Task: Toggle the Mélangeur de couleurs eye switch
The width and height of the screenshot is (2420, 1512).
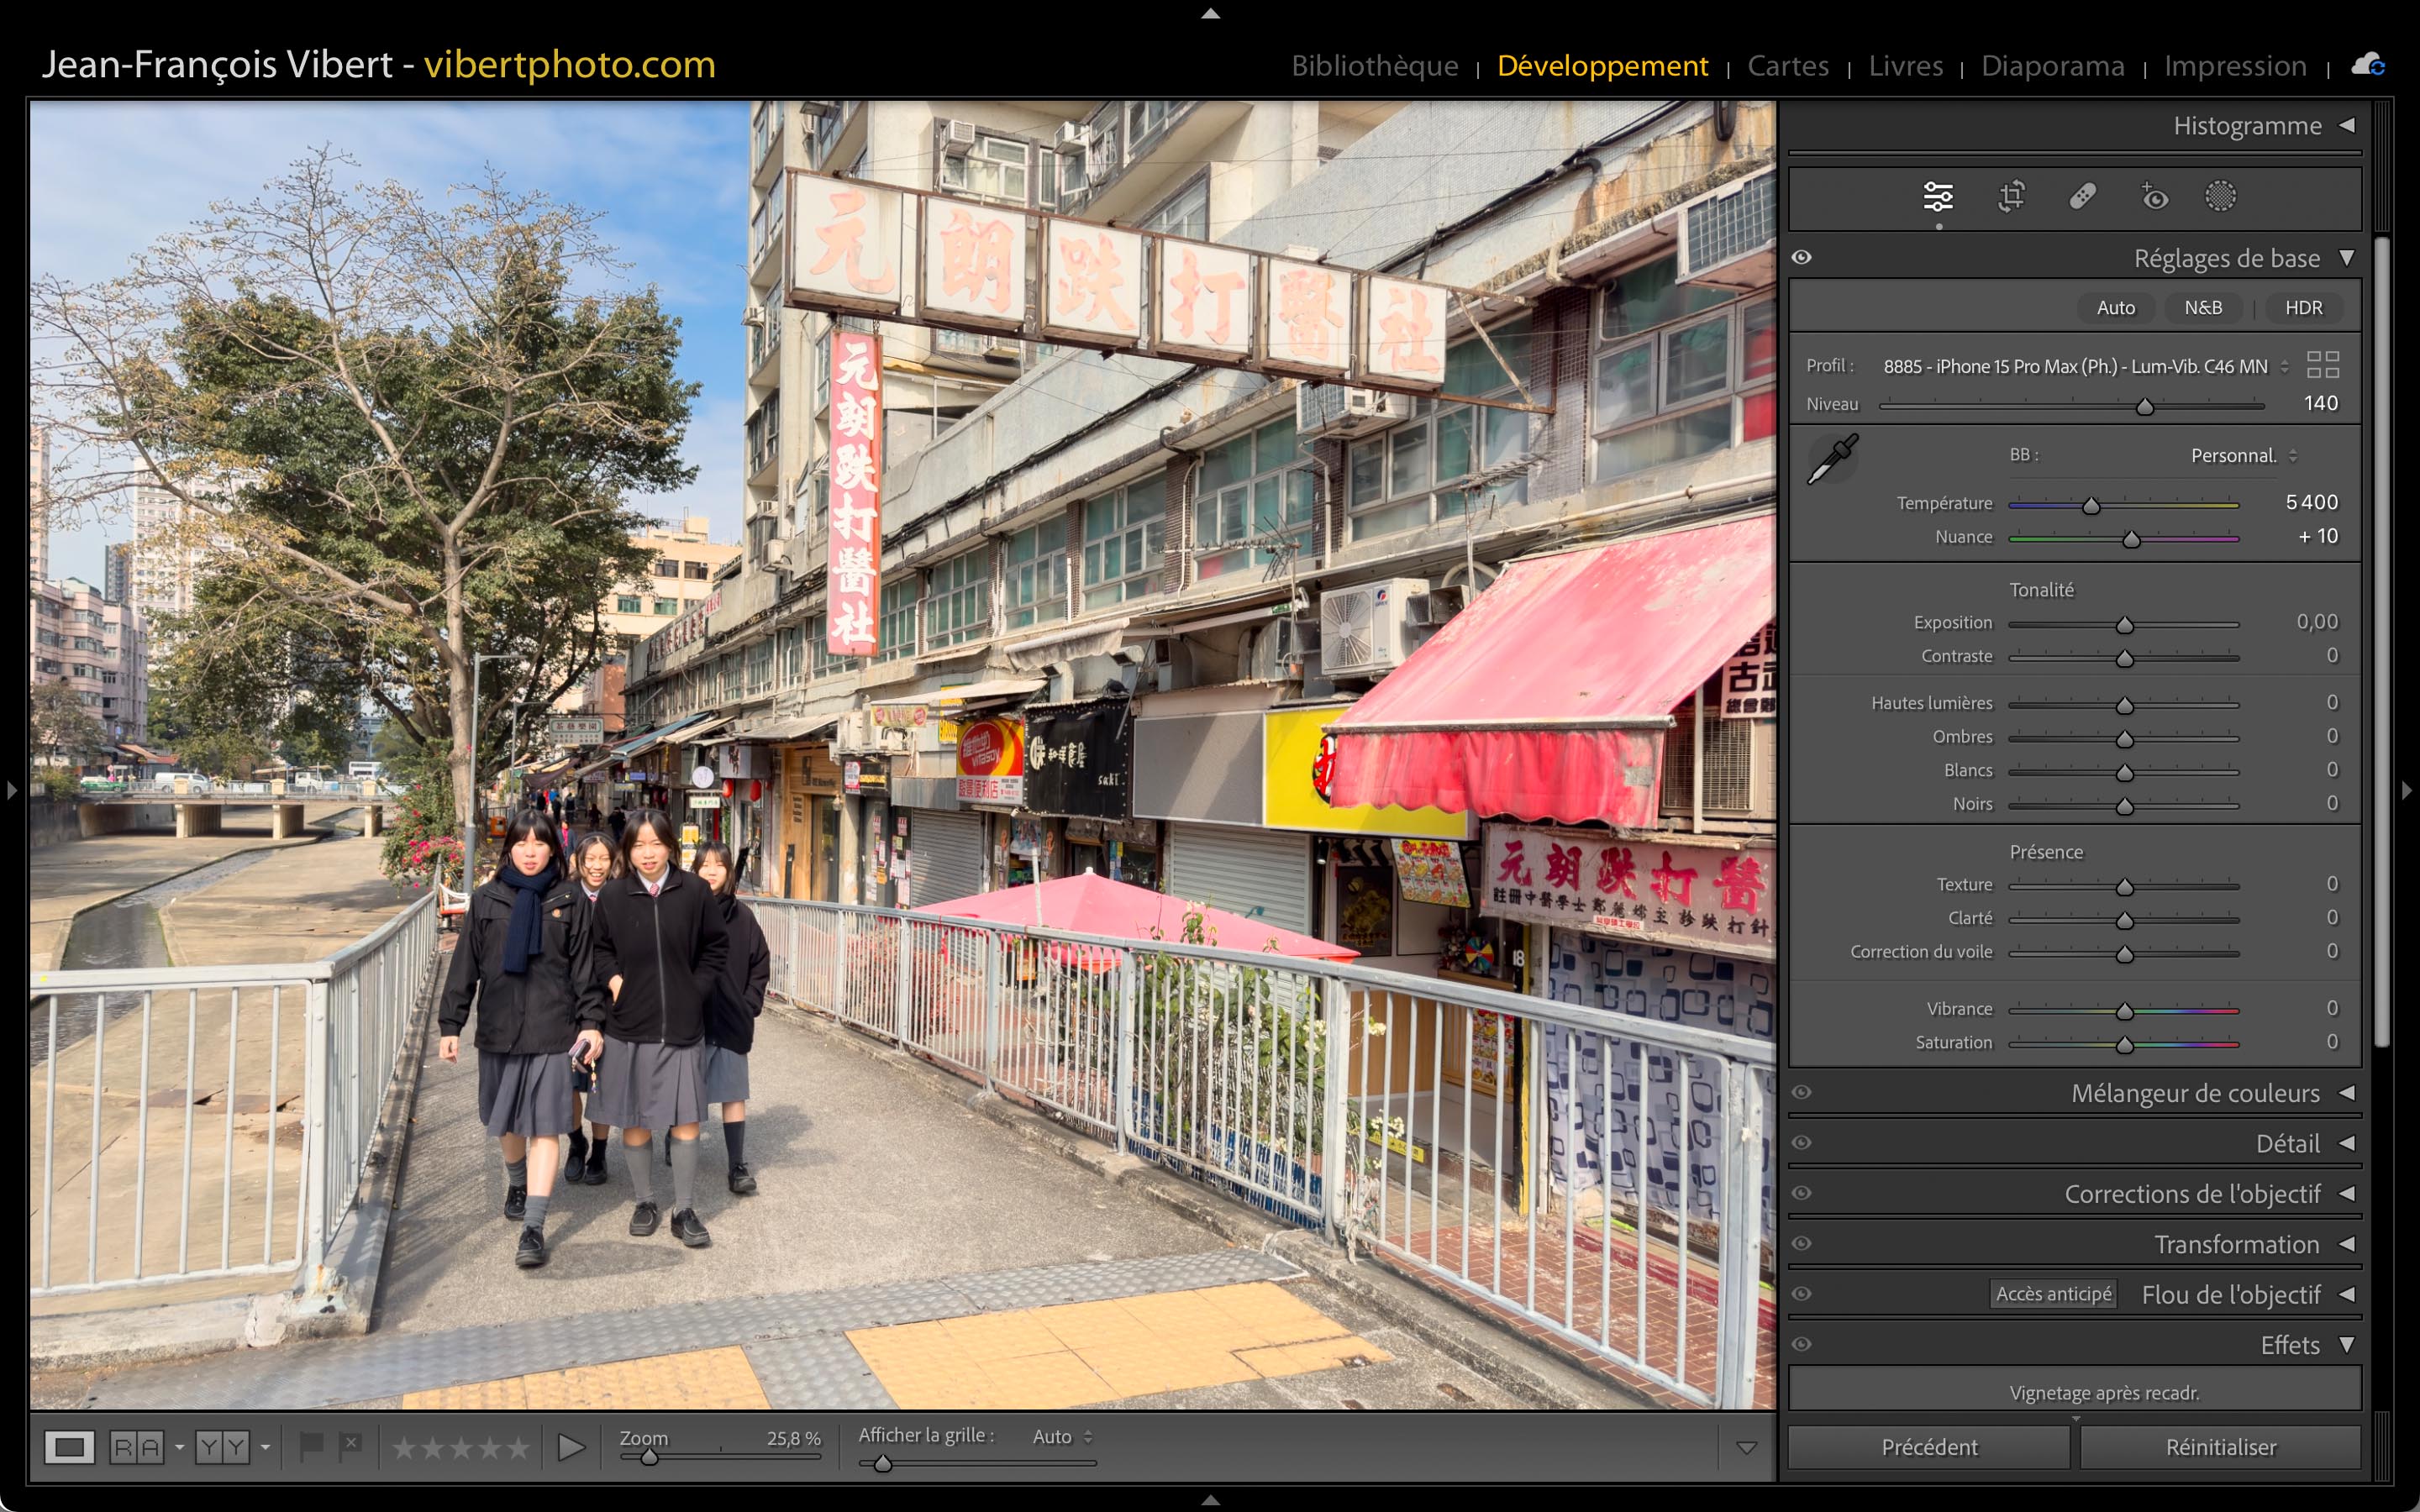Action: tap(1802, 1092)
